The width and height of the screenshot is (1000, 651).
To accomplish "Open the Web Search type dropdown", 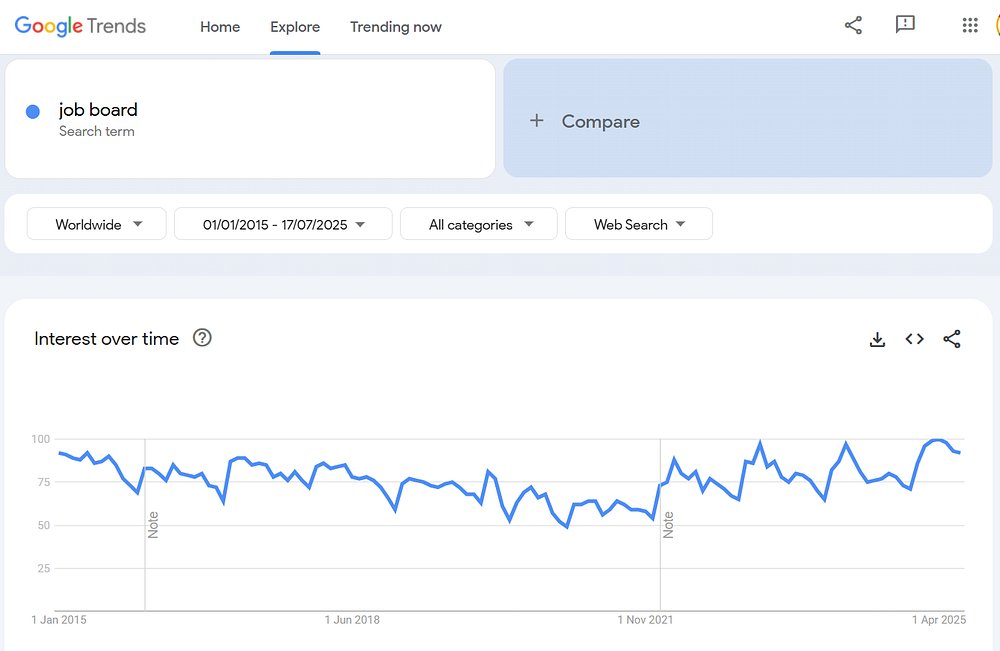I will point(638,224).
